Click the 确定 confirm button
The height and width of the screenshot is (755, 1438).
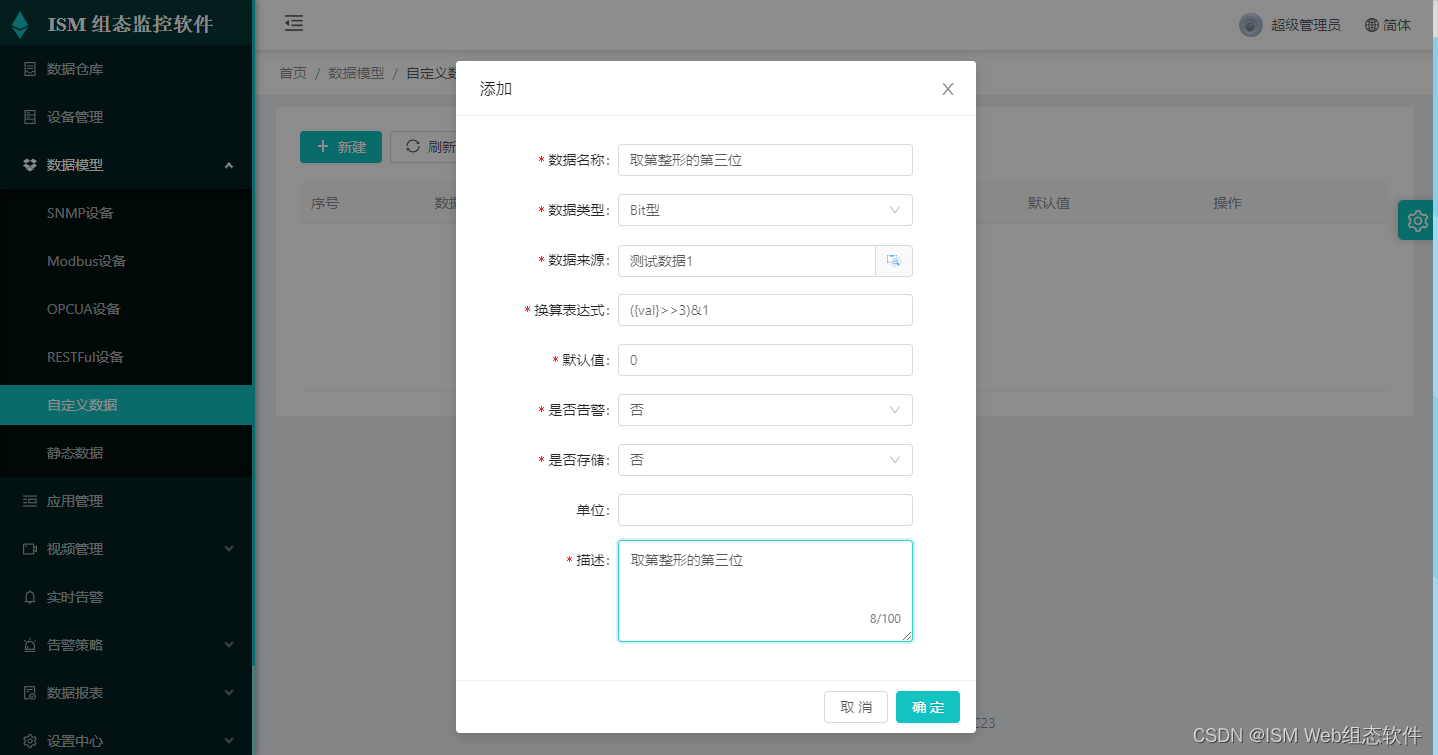927,707
